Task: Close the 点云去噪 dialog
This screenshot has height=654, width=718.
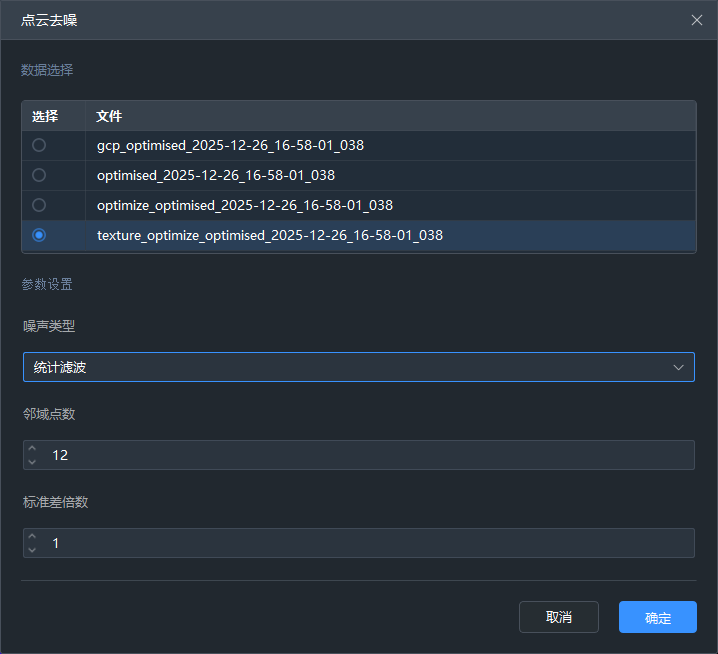Action: tap(697, 20)
